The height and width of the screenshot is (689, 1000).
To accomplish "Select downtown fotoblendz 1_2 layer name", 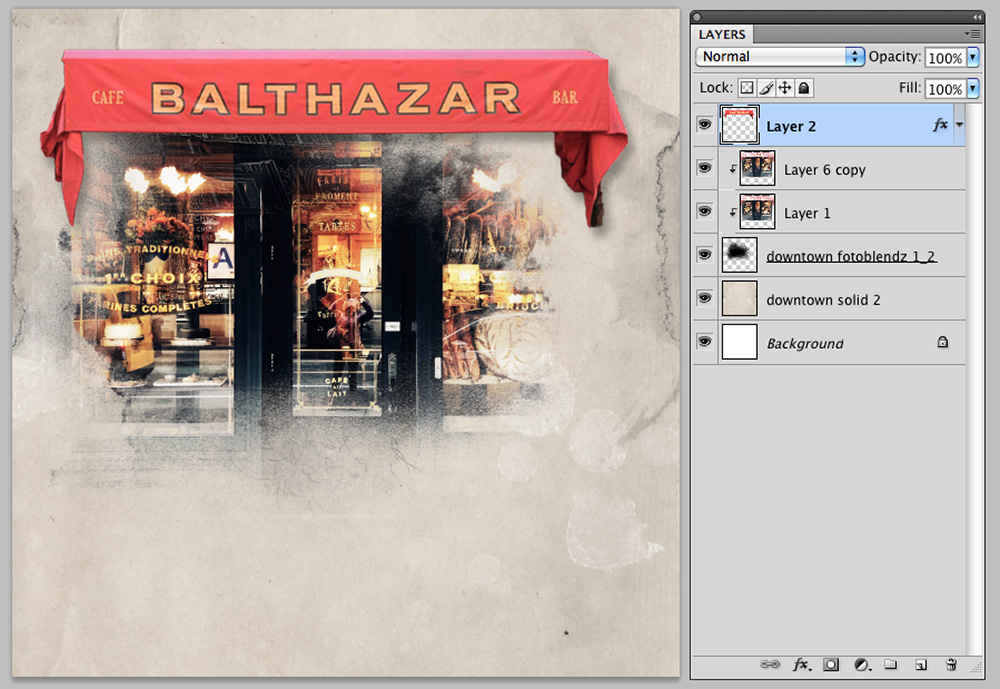I will (x=851, y=256).
